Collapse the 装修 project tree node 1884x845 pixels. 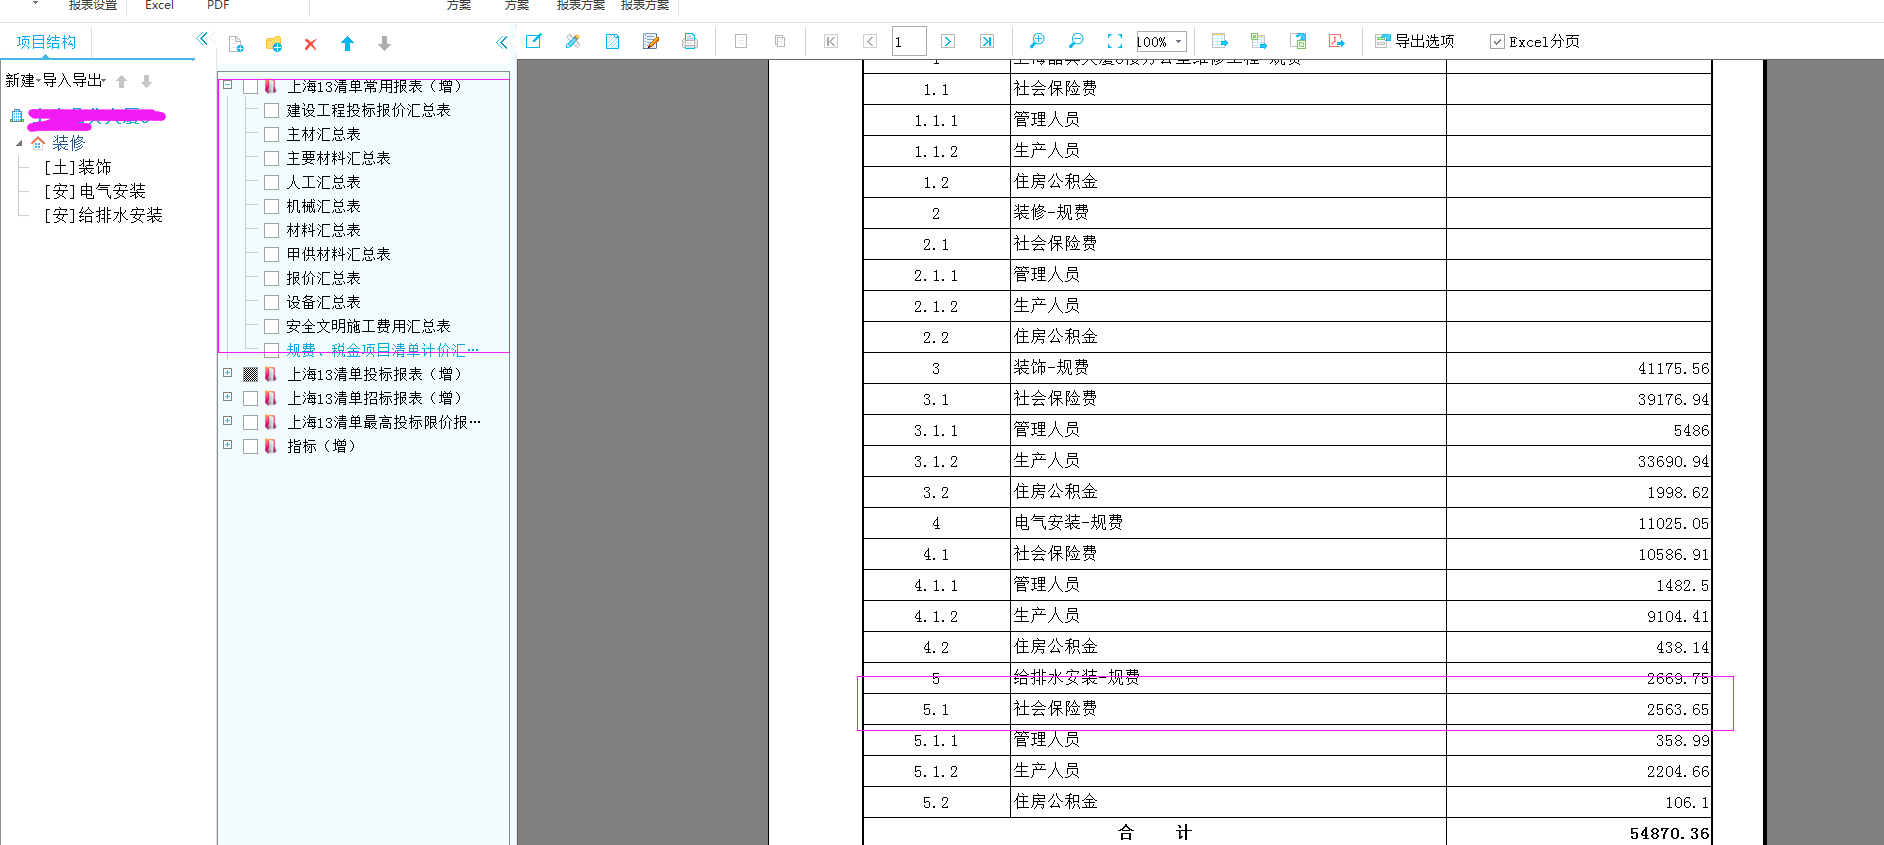coord(19,143)
